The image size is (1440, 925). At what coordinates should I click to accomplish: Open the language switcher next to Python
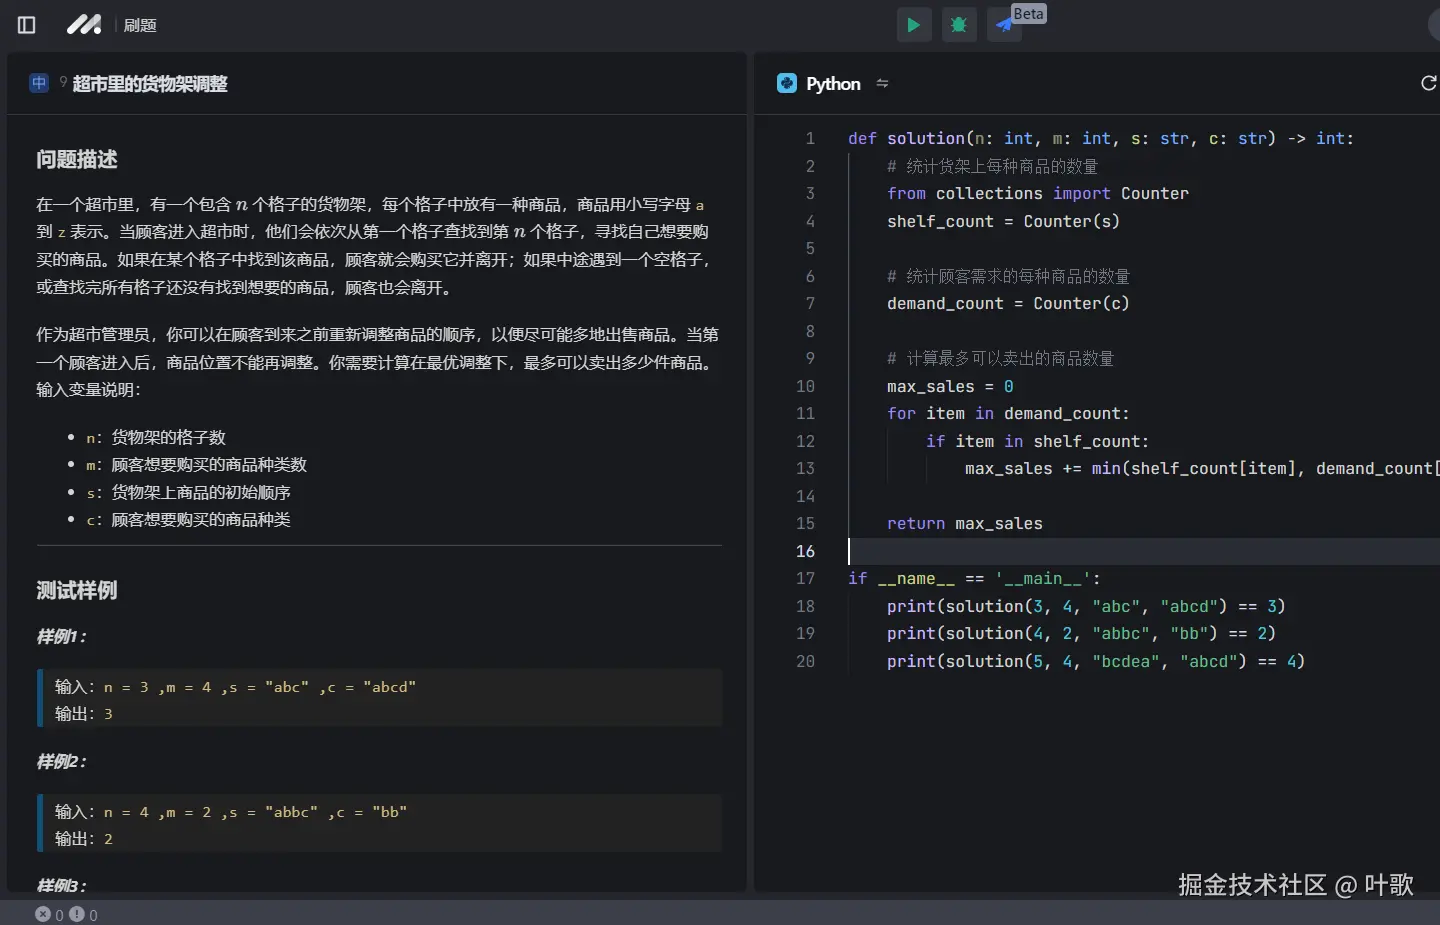[x=882, y=83]
